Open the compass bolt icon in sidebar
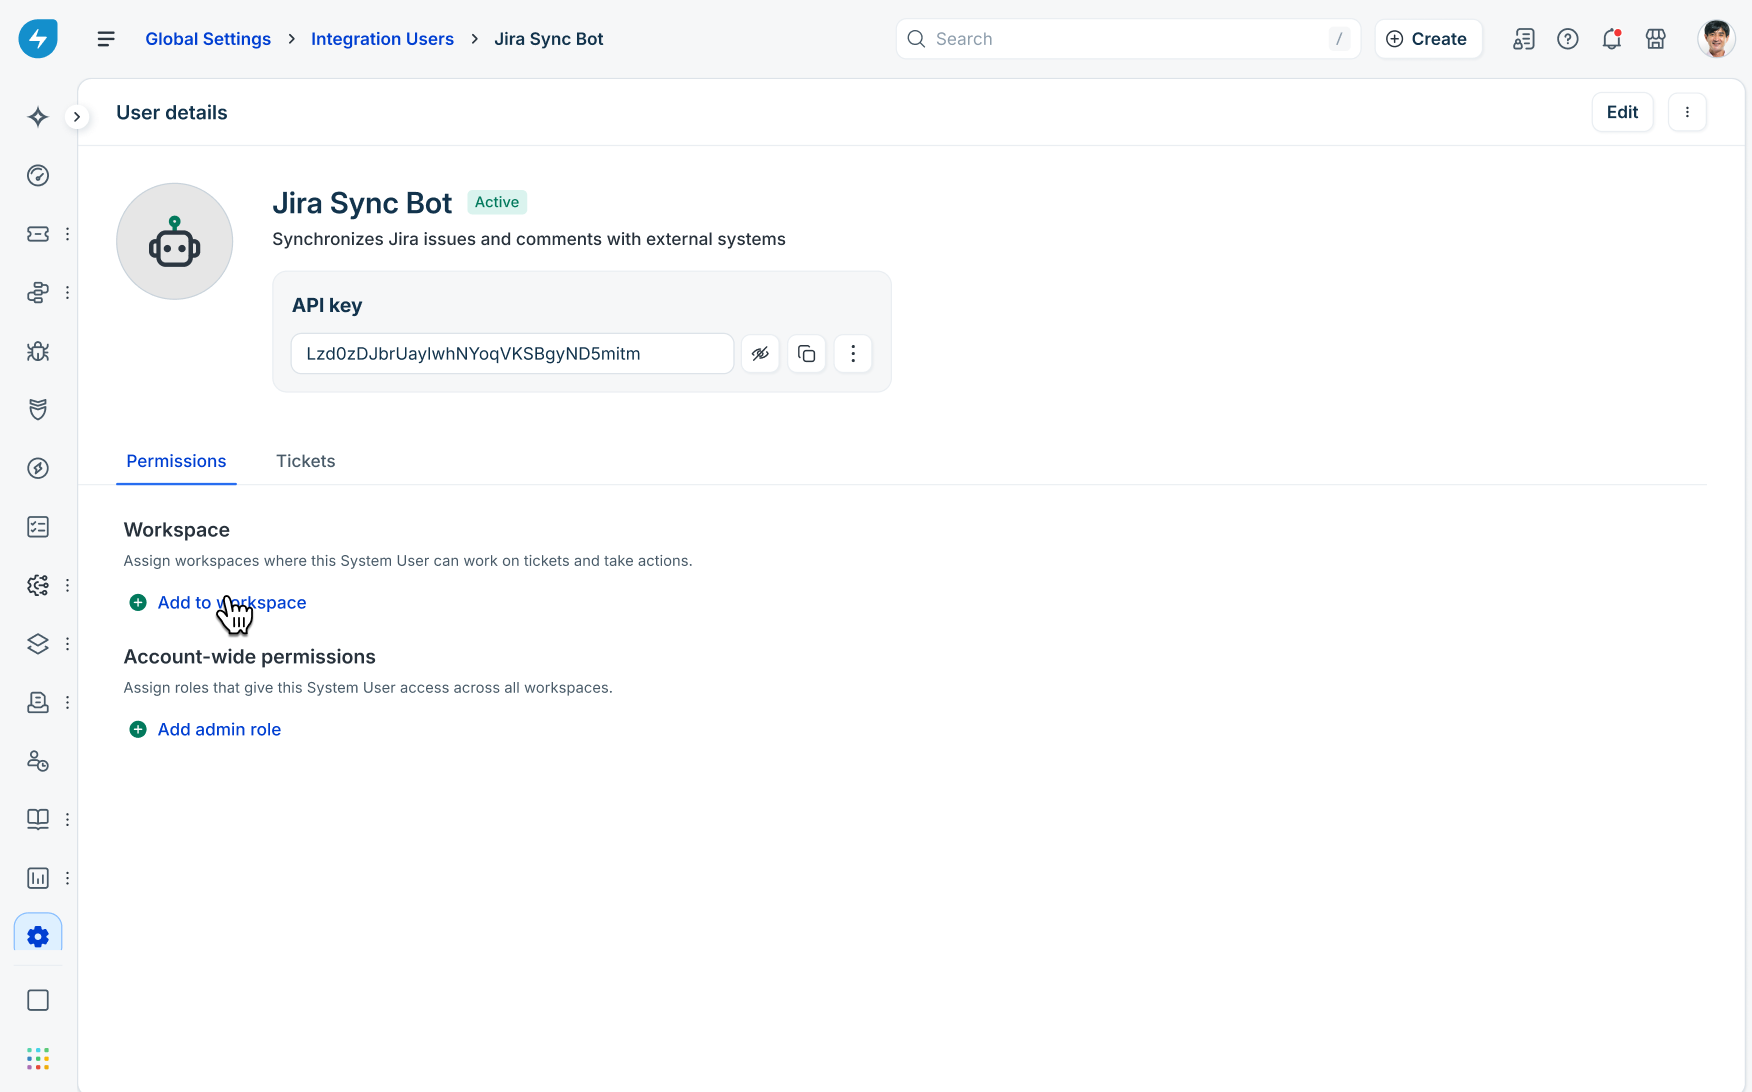 click(38, 468)
